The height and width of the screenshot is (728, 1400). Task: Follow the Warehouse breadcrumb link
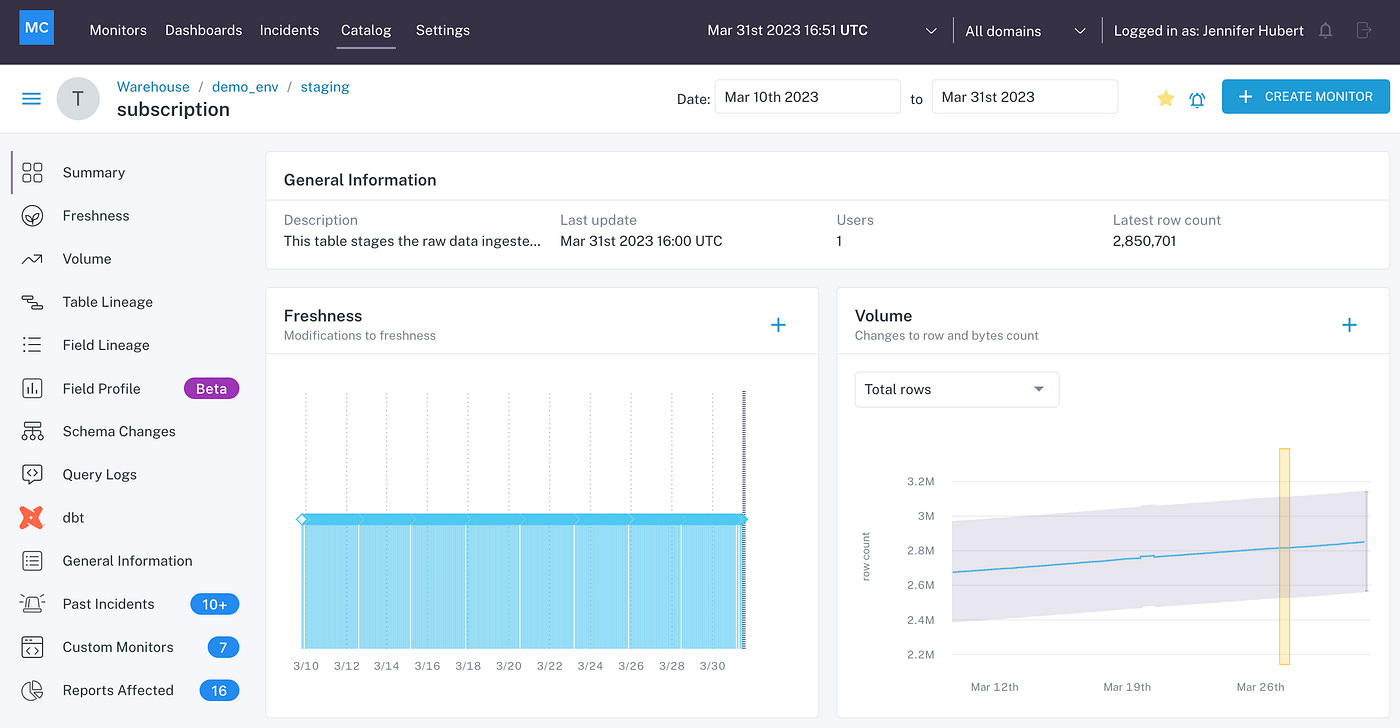tap(153, 87)
